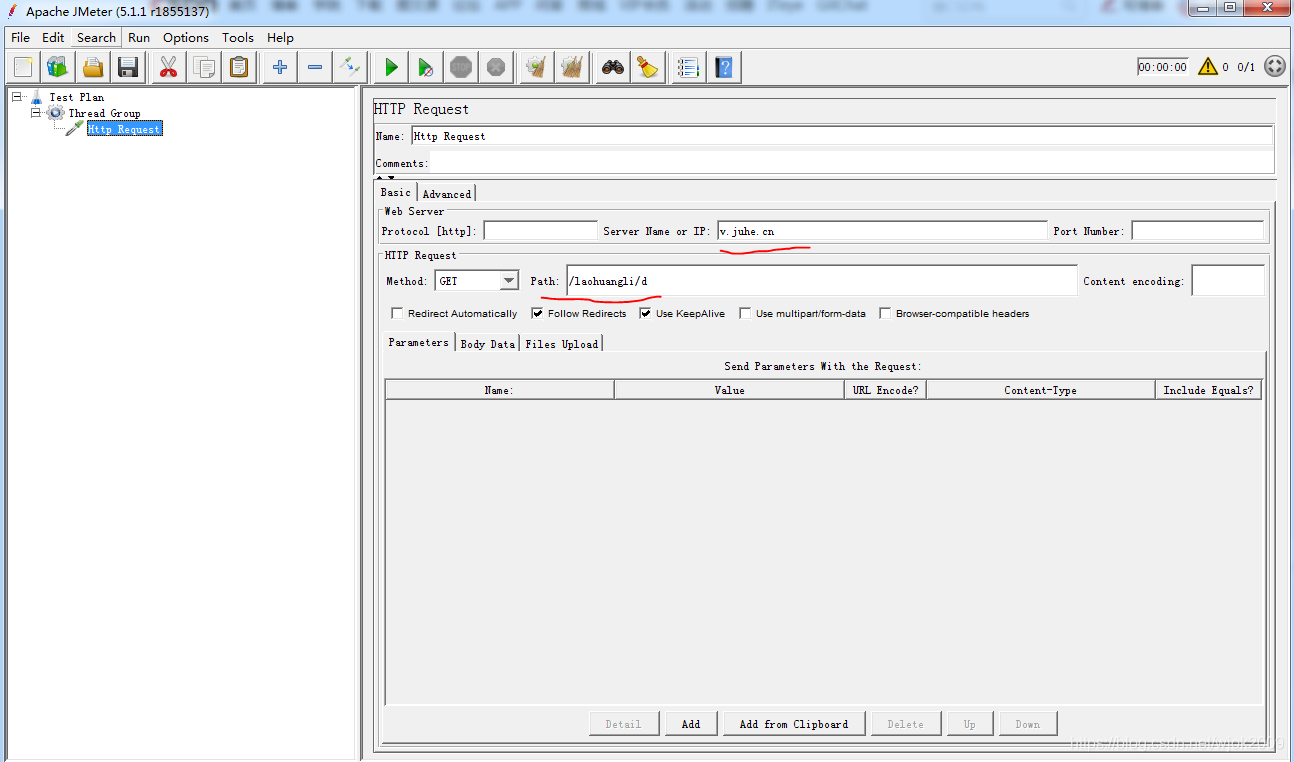Open the Tools menu
The image size is (1294, 762).
pos(238,38)
